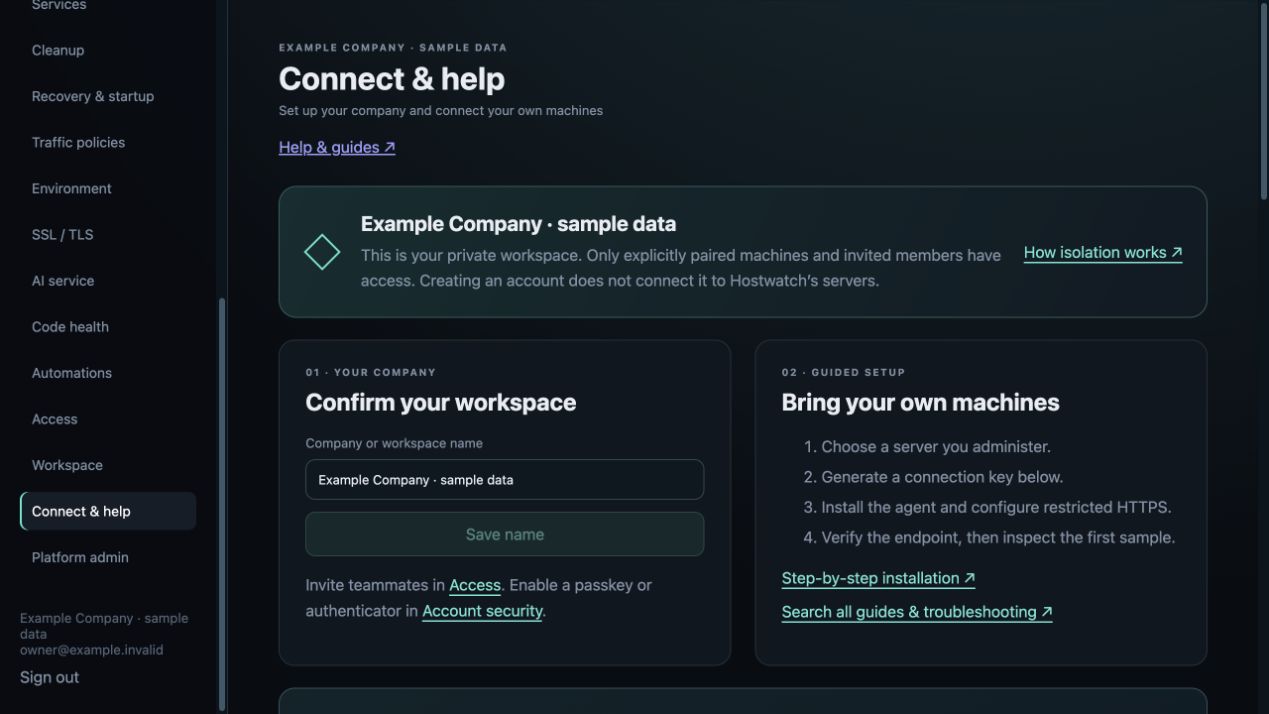The image size is (1269, 714).
Task: Open Automations in sidebar
Action: pyautogui.click(x=108, y=372)
